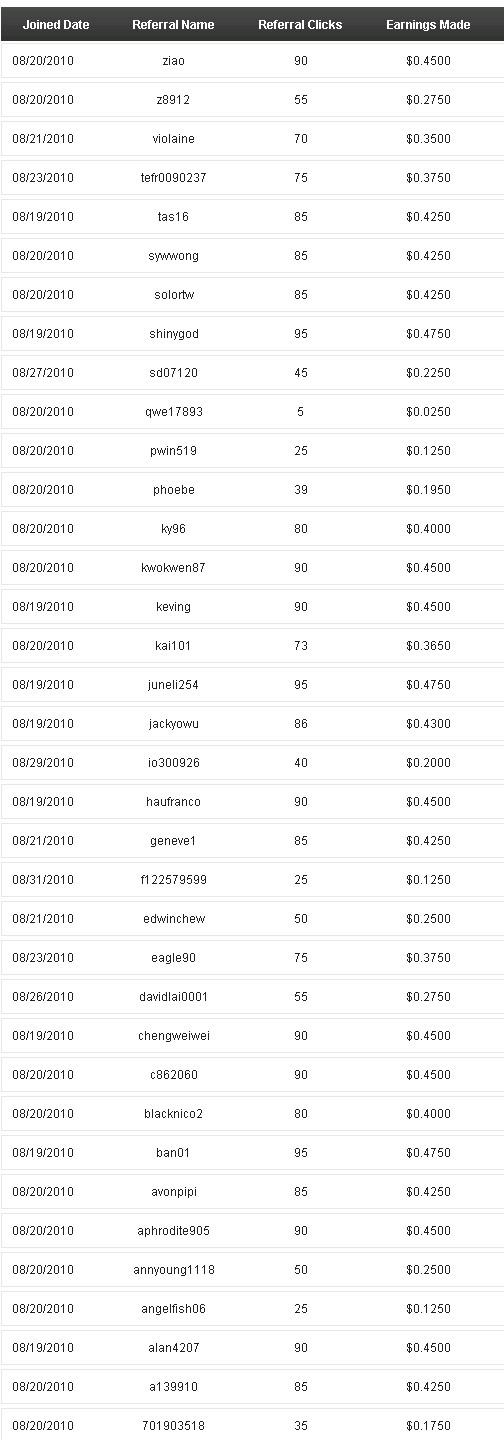Viewport: 504px width, 1440px height.
Task: Click referral name davidlai0001
Action: (173, 997)
